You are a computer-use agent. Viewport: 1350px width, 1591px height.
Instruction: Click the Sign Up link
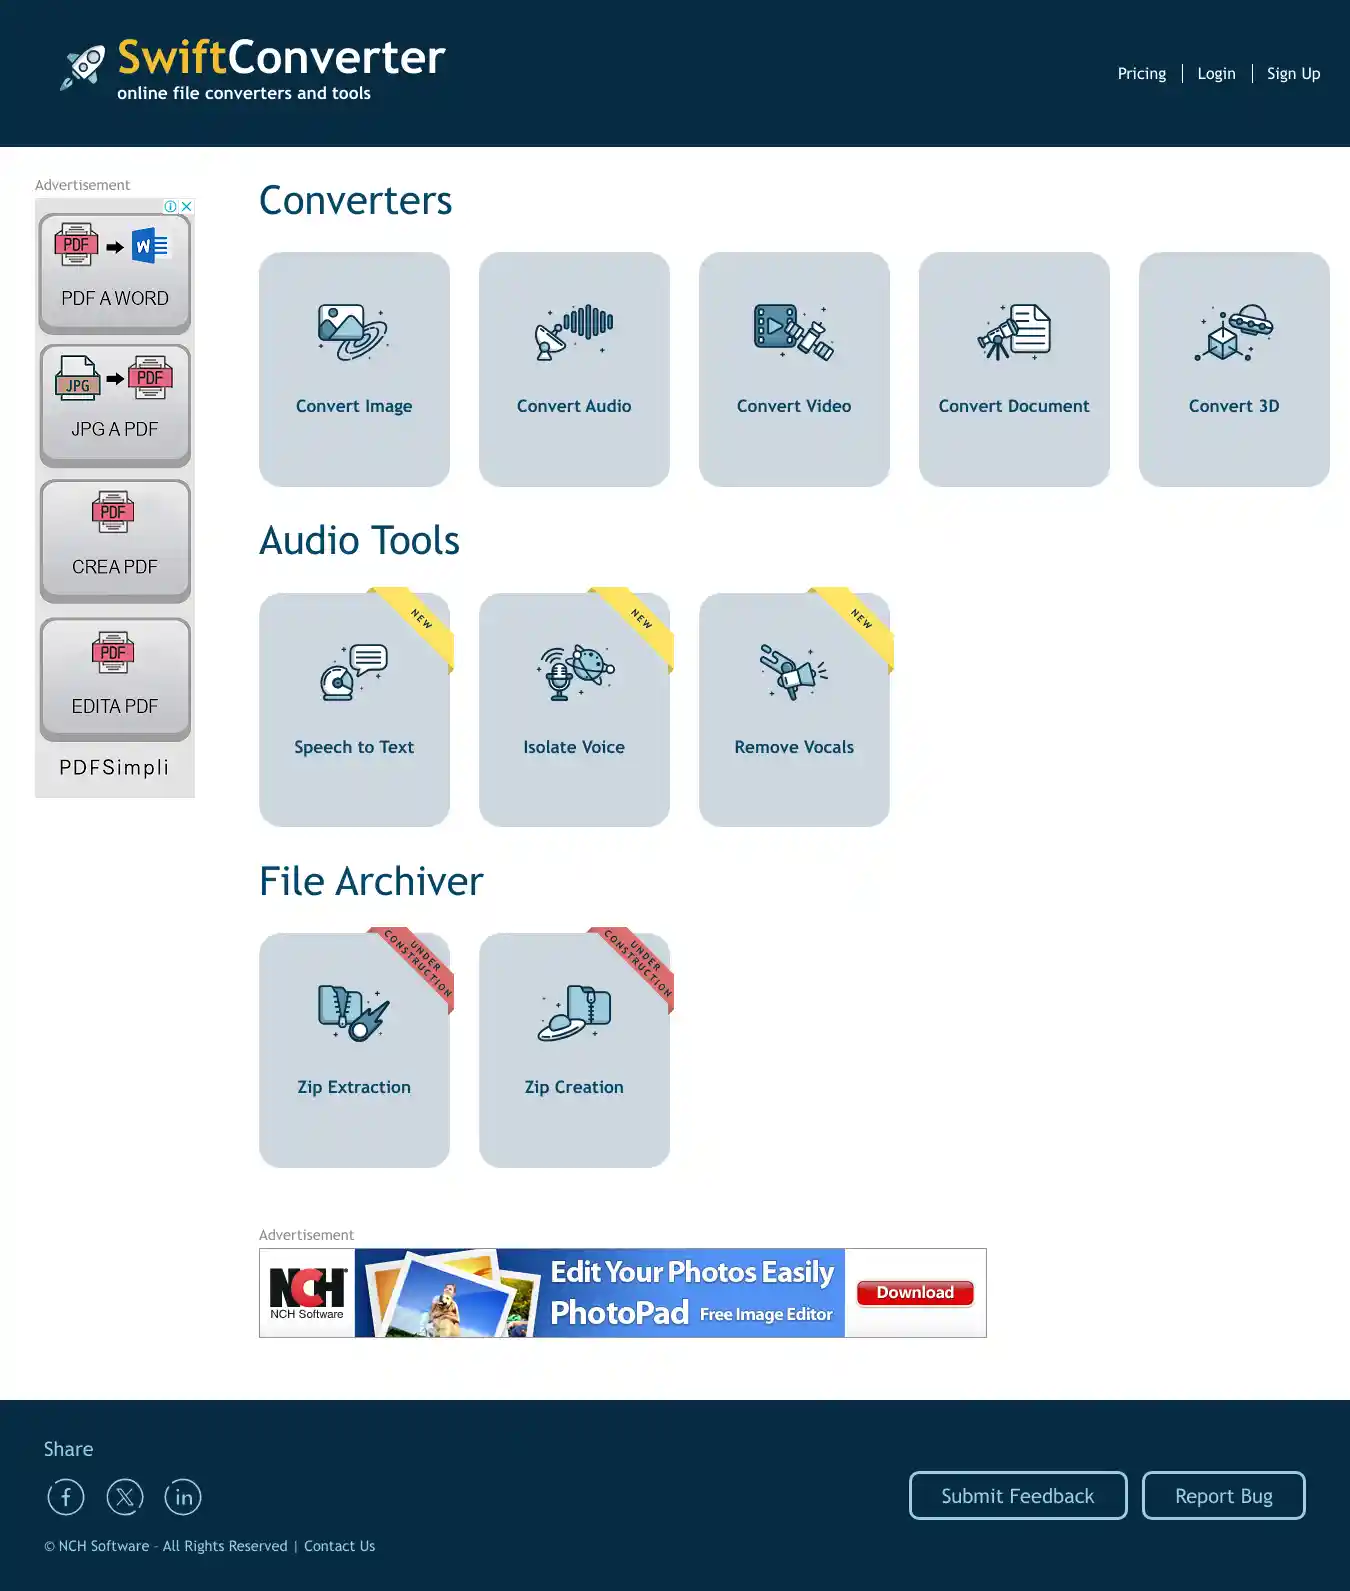tap(1293, 74)
